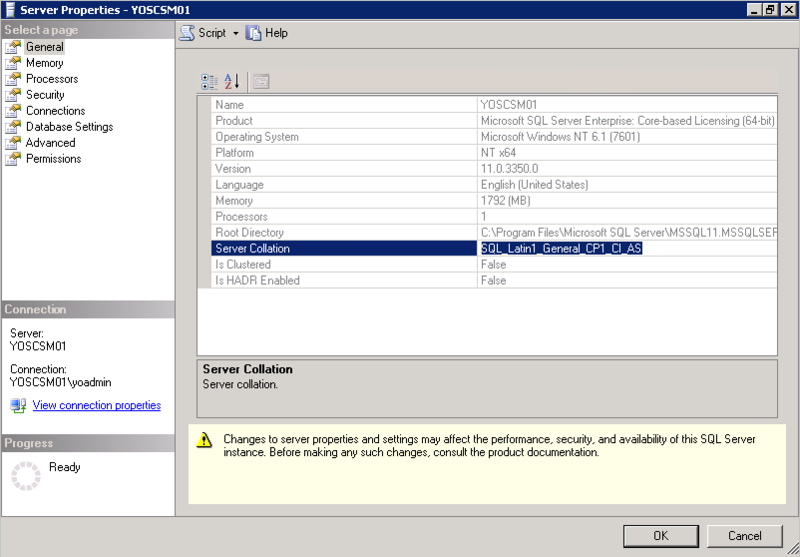This screenshot has width=800, height=557.
Task: Click the Permissions page icon
Action: click(x=13, y=159)
